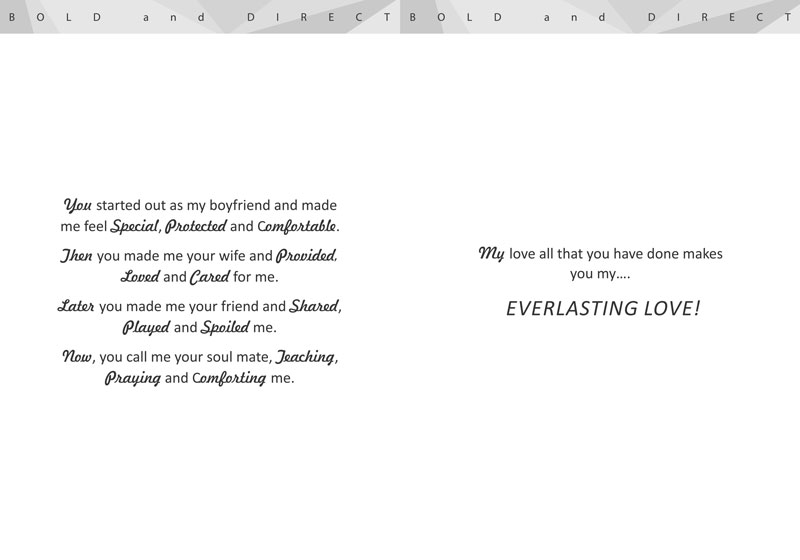The height and width of the screenshot is (560, 800).
Task: Click the heading 'EVERLASTING LOVE!'
Action: pyautogui.click(x=603, y=309)
